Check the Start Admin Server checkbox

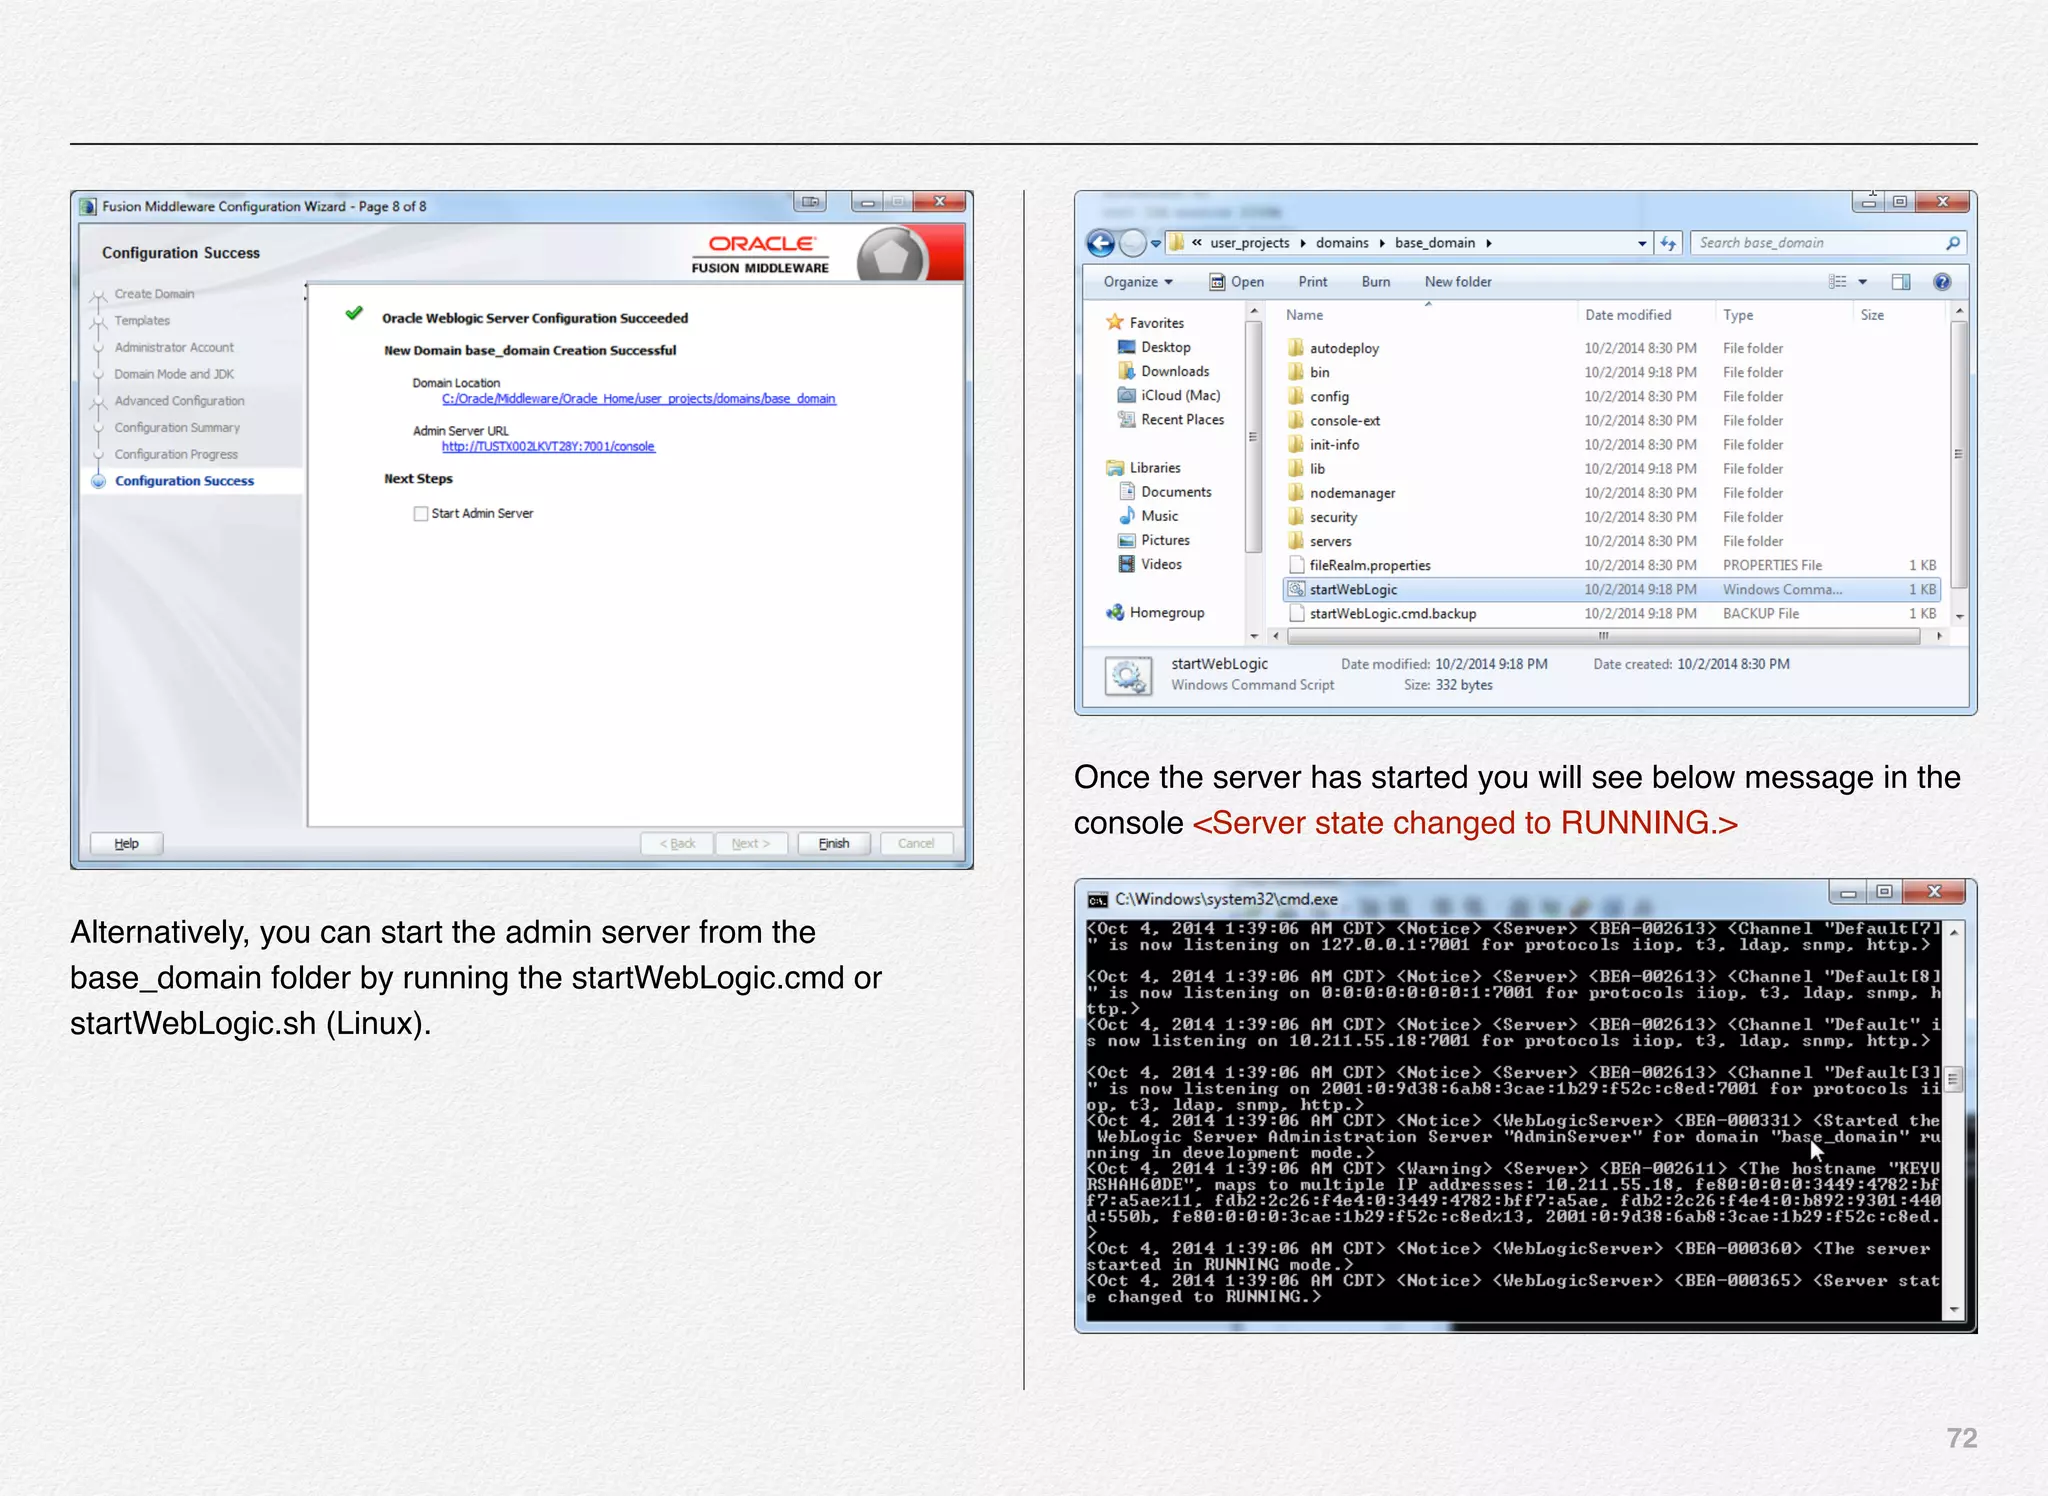tap(420, 514)
